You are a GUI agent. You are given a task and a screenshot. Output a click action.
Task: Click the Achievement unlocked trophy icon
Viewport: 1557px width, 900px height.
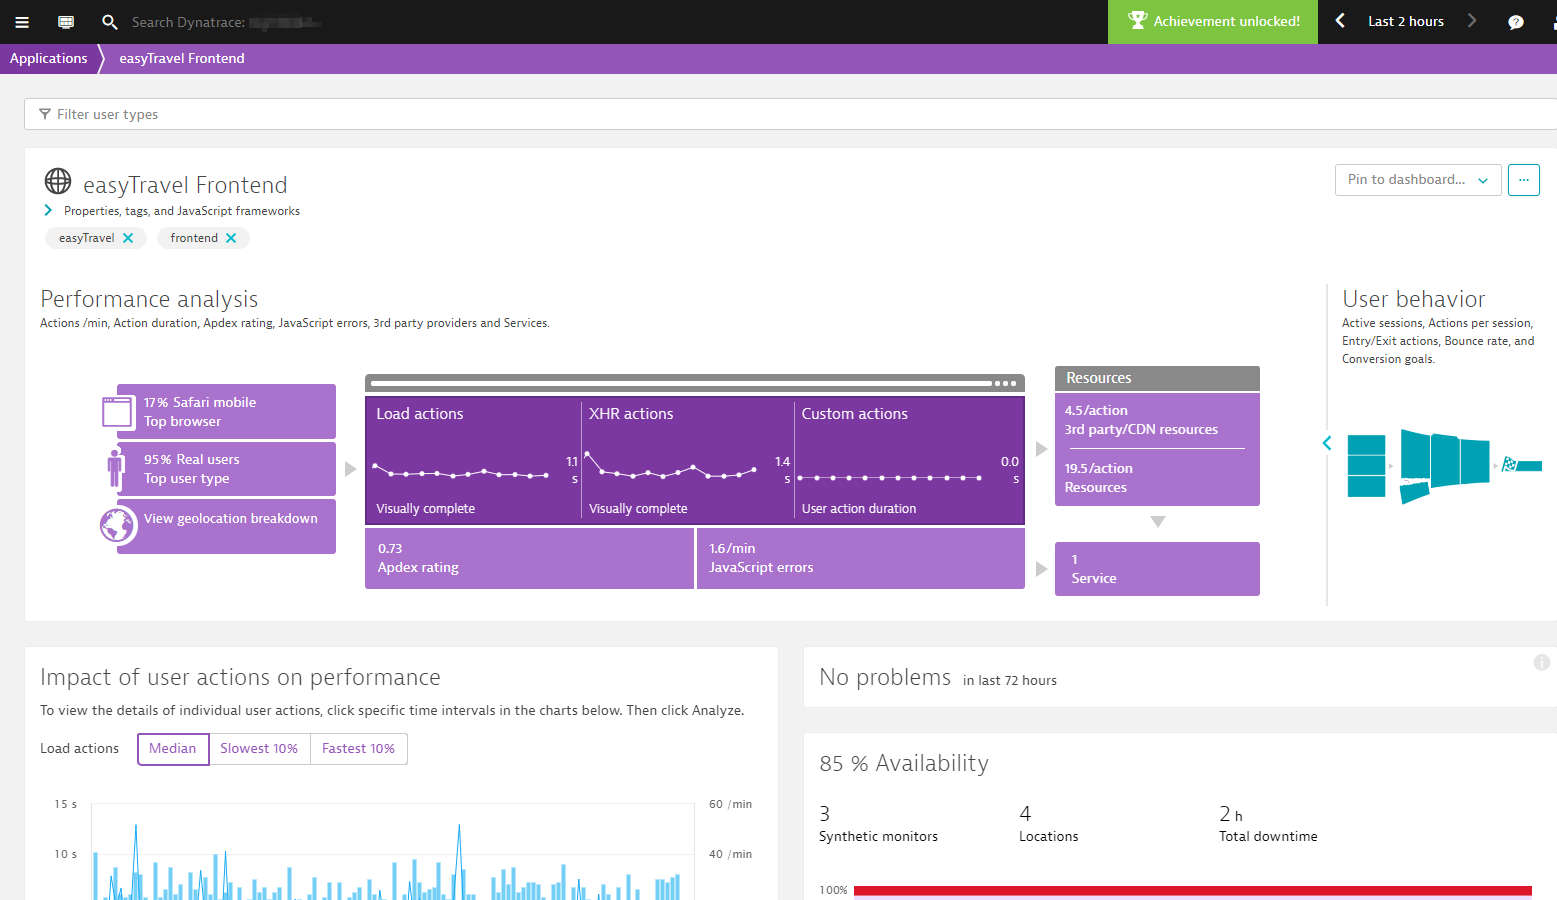[x=1137, y=21]
